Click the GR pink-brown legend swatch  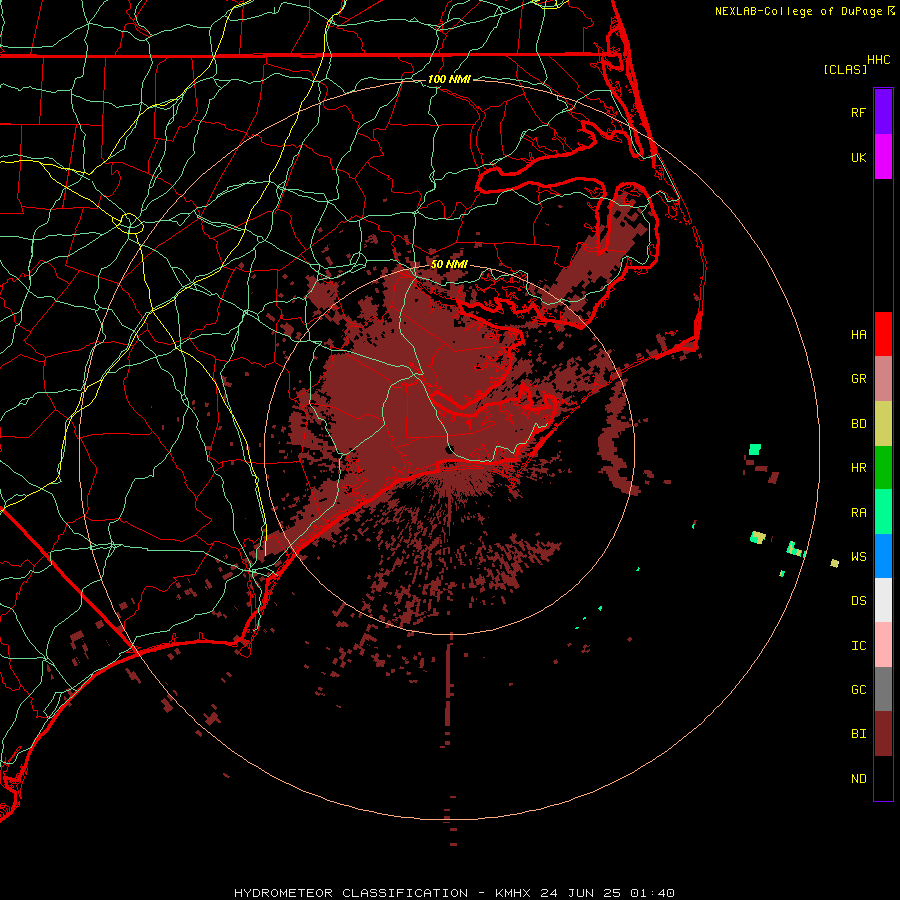(x=883, y=378)
